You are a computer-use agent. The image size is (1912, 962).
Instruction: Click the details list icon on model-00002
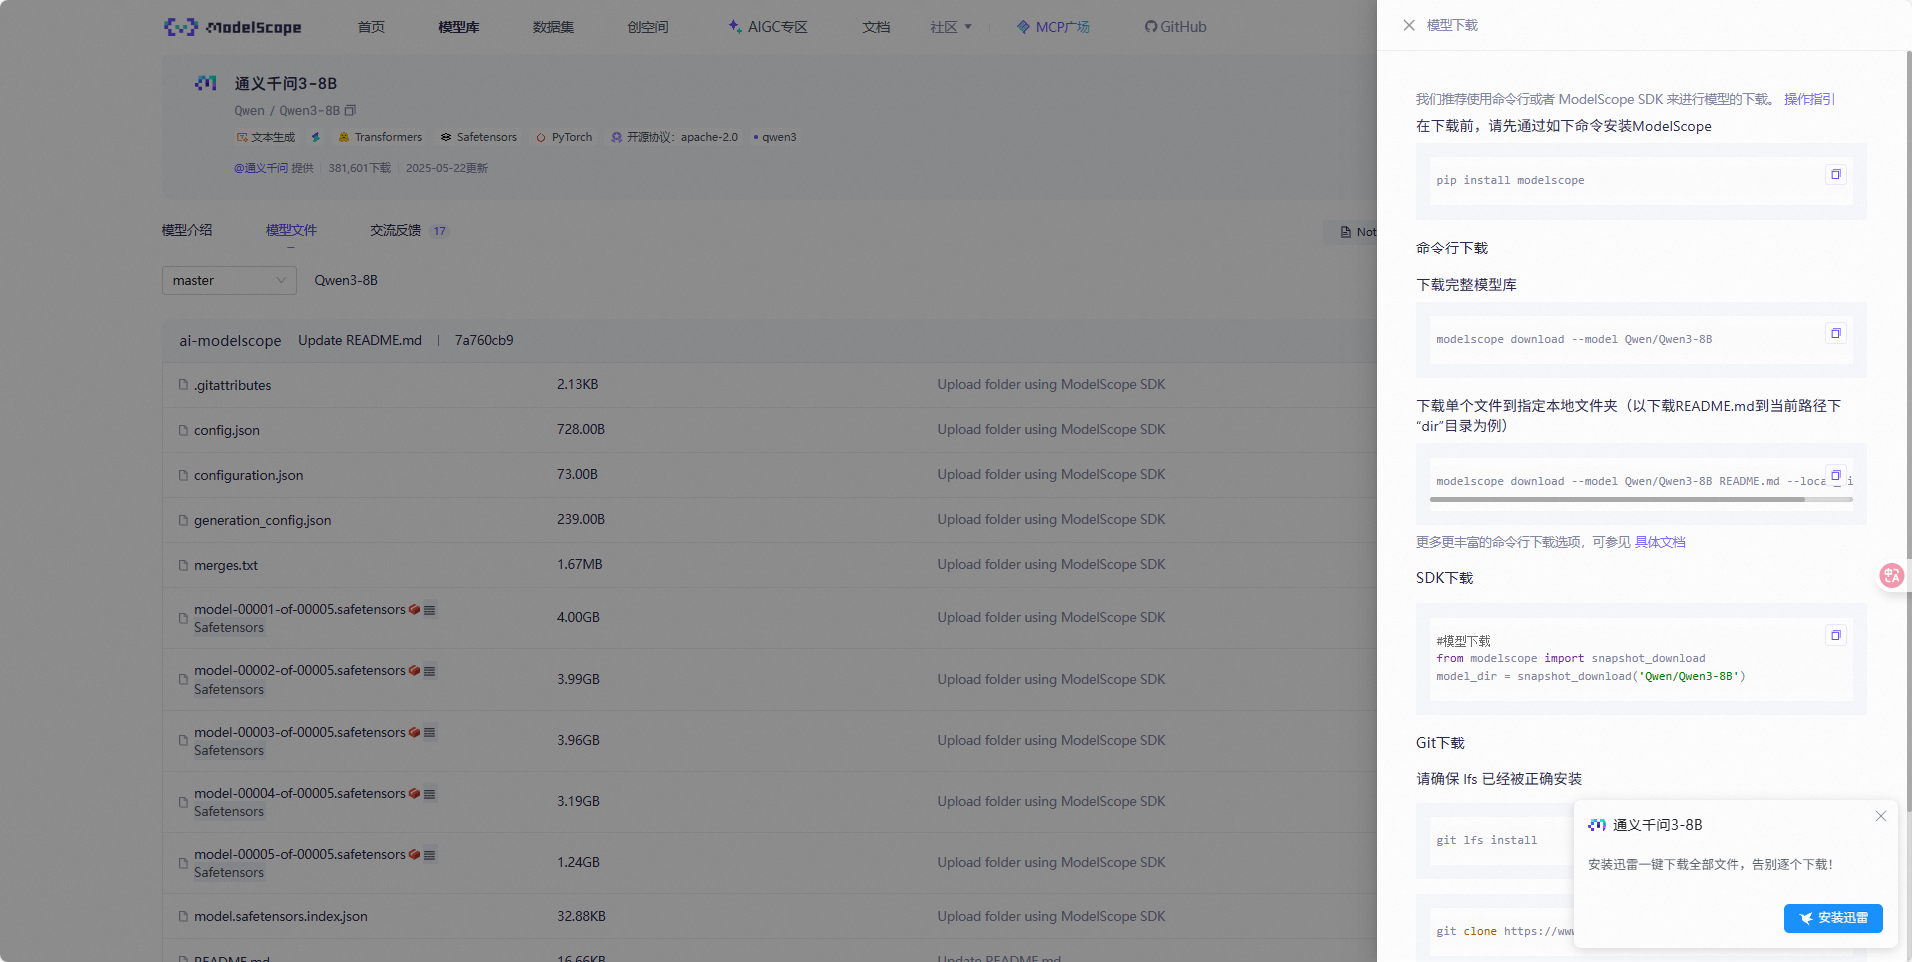(429, 671)
